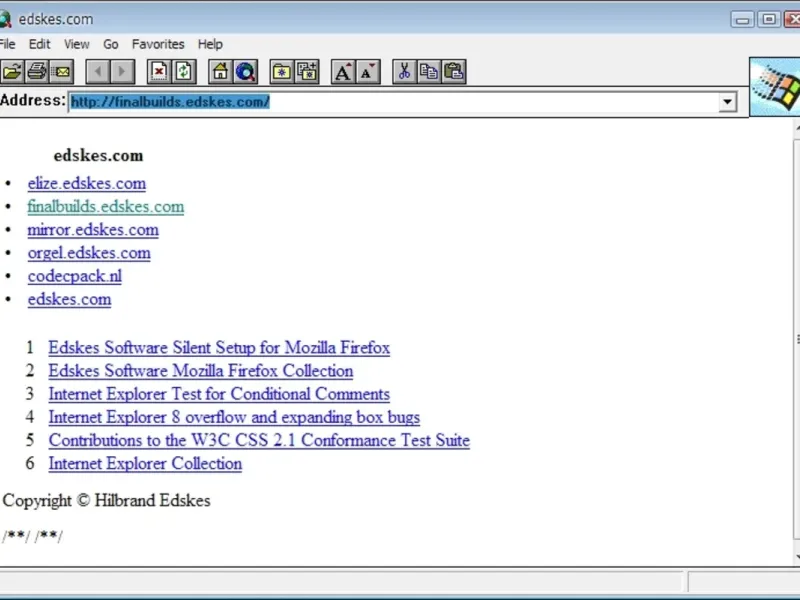Screen dimensions: 800x600
Task: Open the codecpack.nl link
Action: [x=74, y=276]
